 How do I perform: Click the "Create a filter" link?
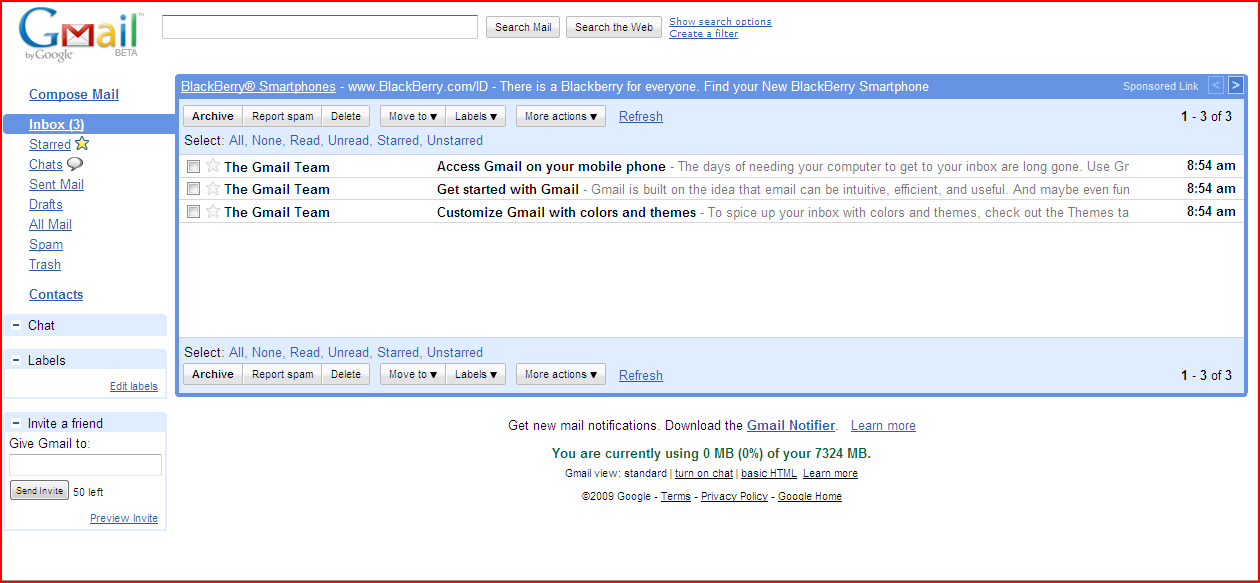click(x=704, y=34)
